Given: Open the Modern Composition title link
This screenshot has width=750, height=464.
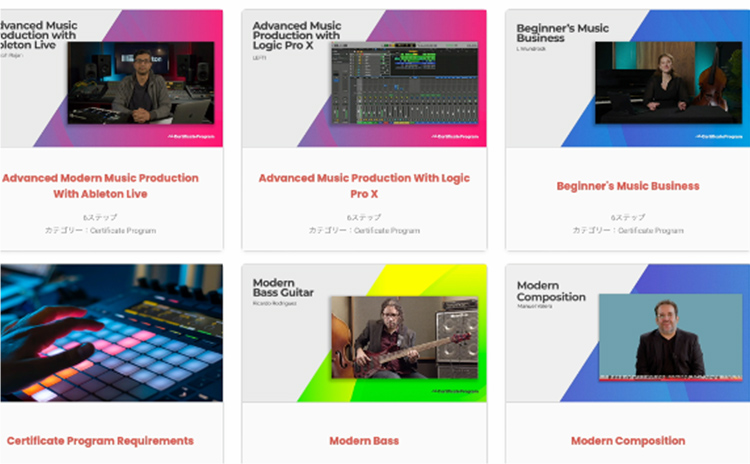Looking at the screenshot, I should tap(628, 441).
